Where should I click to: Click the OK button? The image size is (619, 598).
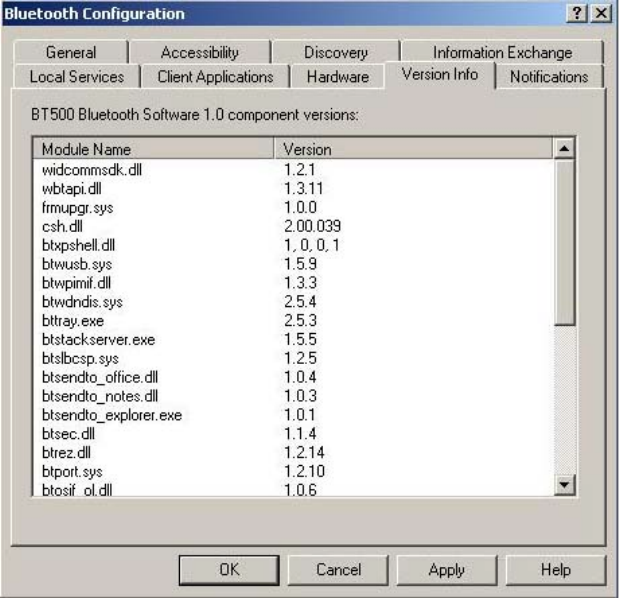coord(229,570)
